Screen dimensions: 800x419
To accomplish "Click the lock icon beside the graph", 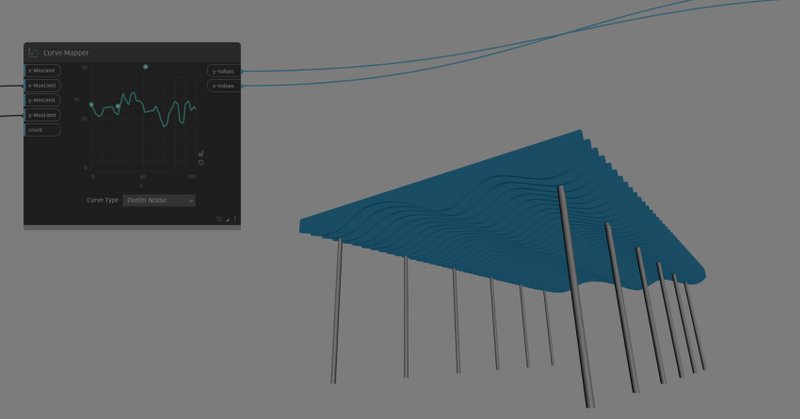I will click(x=201, y=153).
